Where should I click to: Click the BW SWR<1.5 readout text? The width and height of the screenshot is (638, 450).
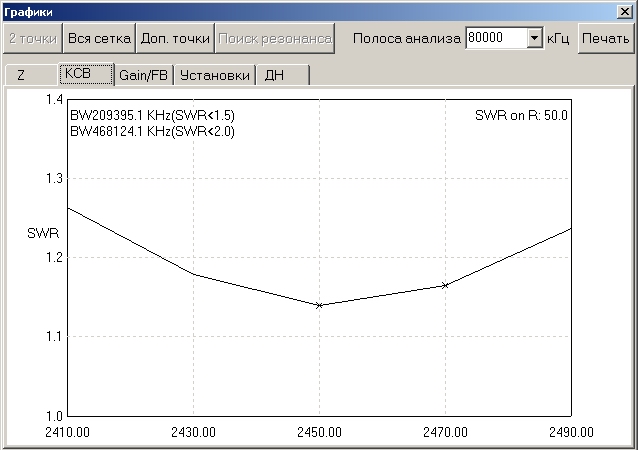[152, 116]
